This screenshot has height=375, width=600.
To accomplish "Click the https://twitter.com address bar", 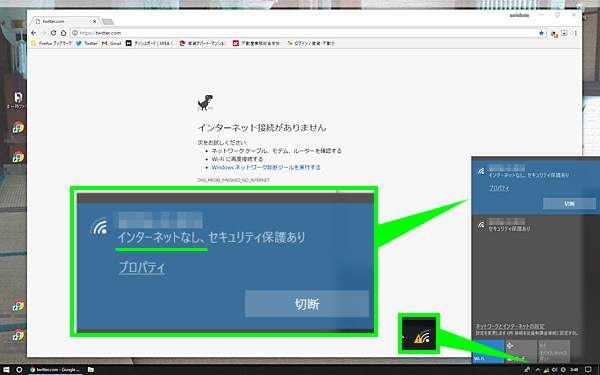I will click(x=306, y=33).
